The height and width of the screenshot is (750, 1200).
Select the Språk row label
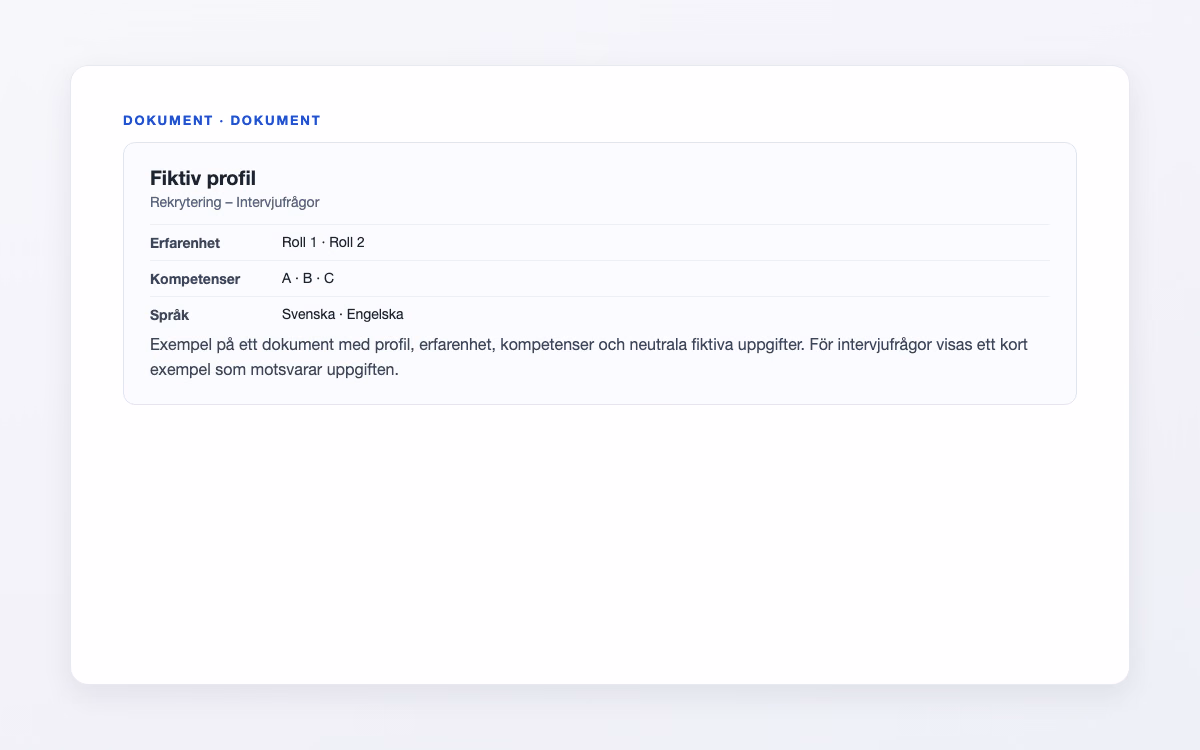[x=170, y=315]
